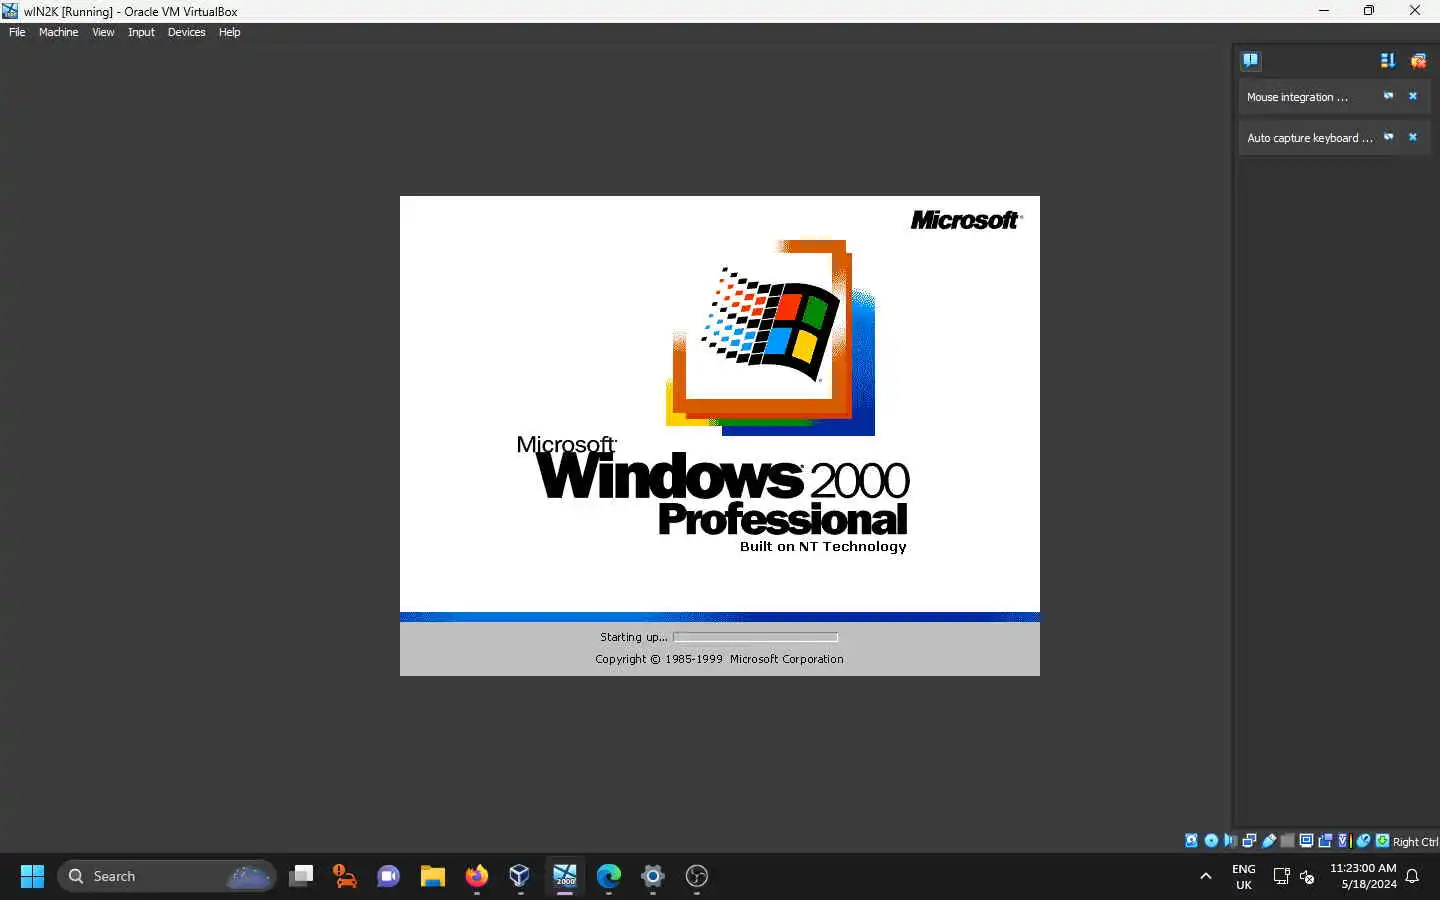Close the wIN2K VirtualBox window

[1415, 11]
